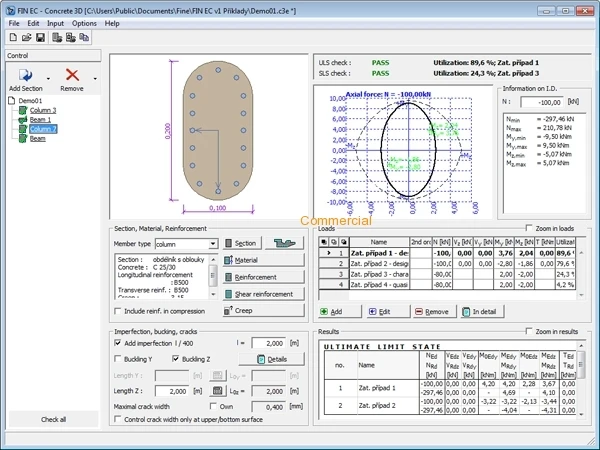This screenshot has height=450, width=600.
Task: Click the red Remove section icon
Action: (72, 75)
